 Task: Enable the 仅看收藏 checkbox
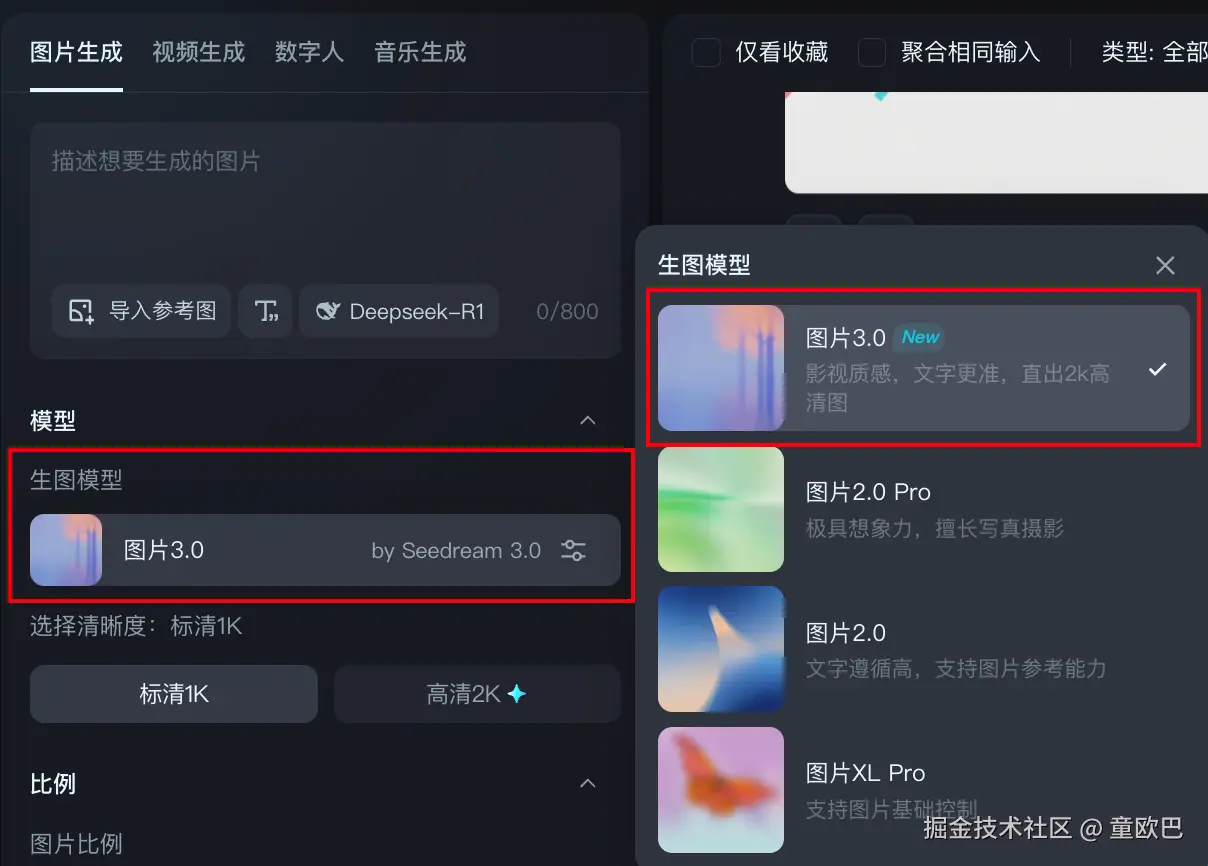point(706,52)
